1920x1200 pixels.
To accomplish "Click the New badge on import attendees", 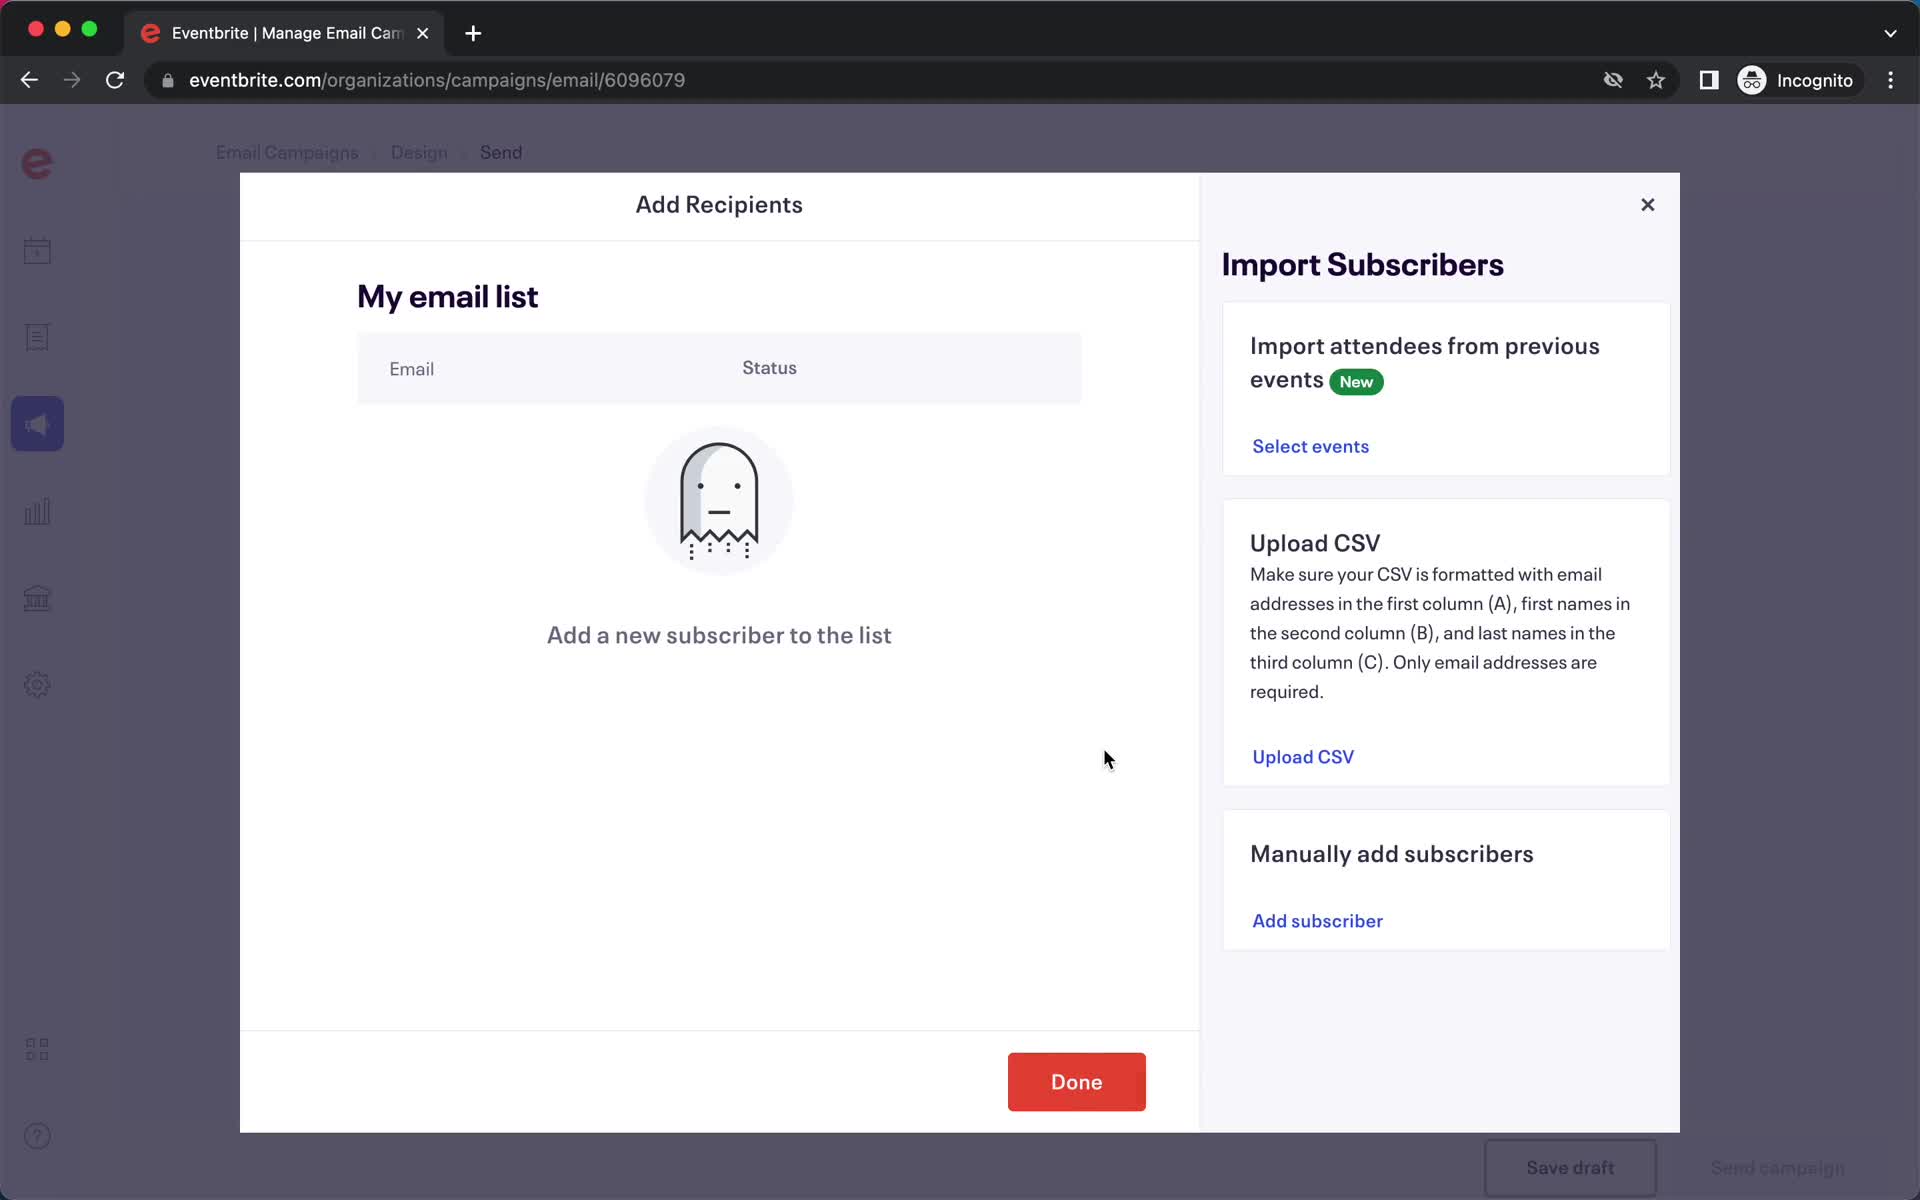I will 1356,382.
